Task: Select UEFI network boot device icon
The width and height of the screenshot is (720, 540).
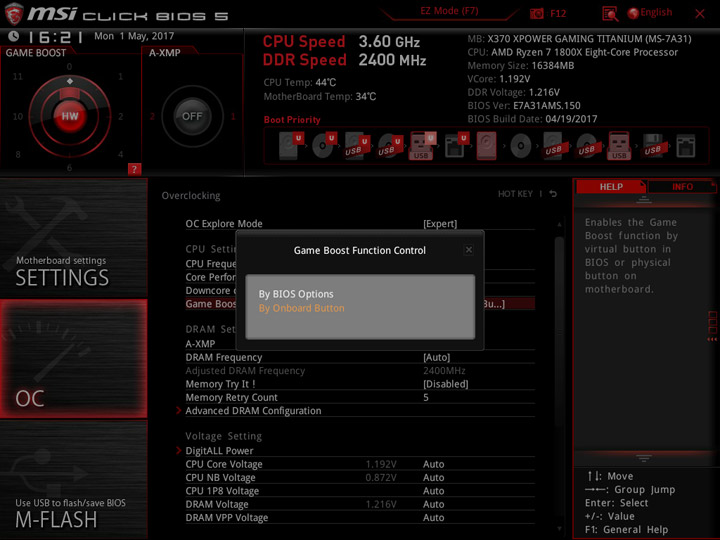Action: tap(457, 146)
